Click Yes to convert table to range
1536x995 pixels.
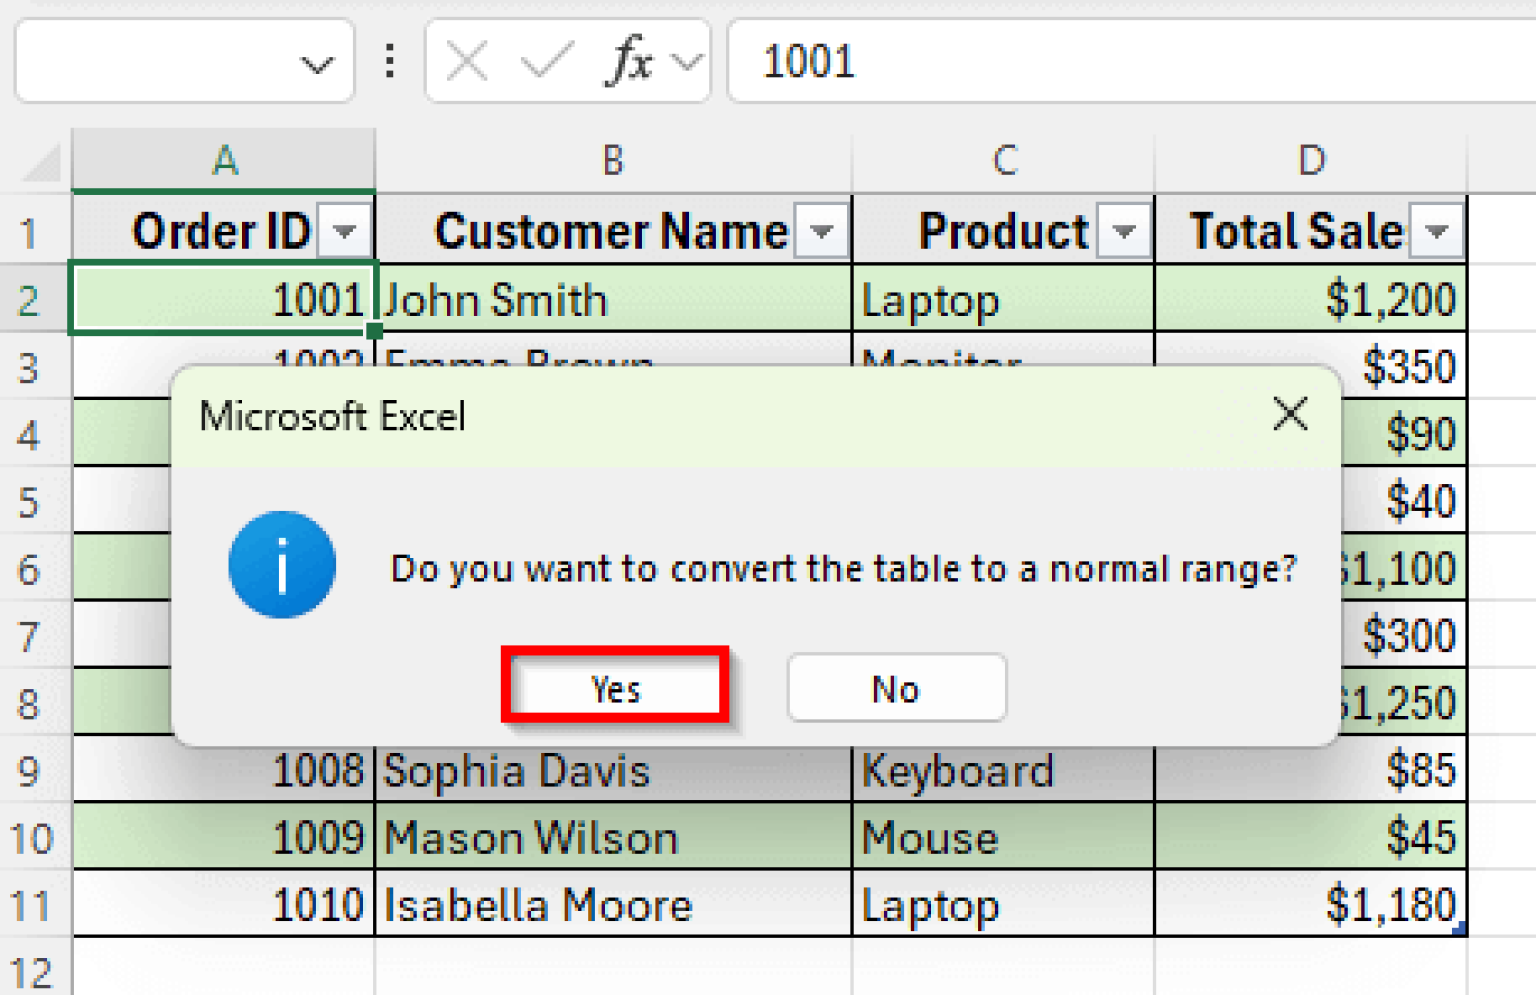[x=614, y=688]
